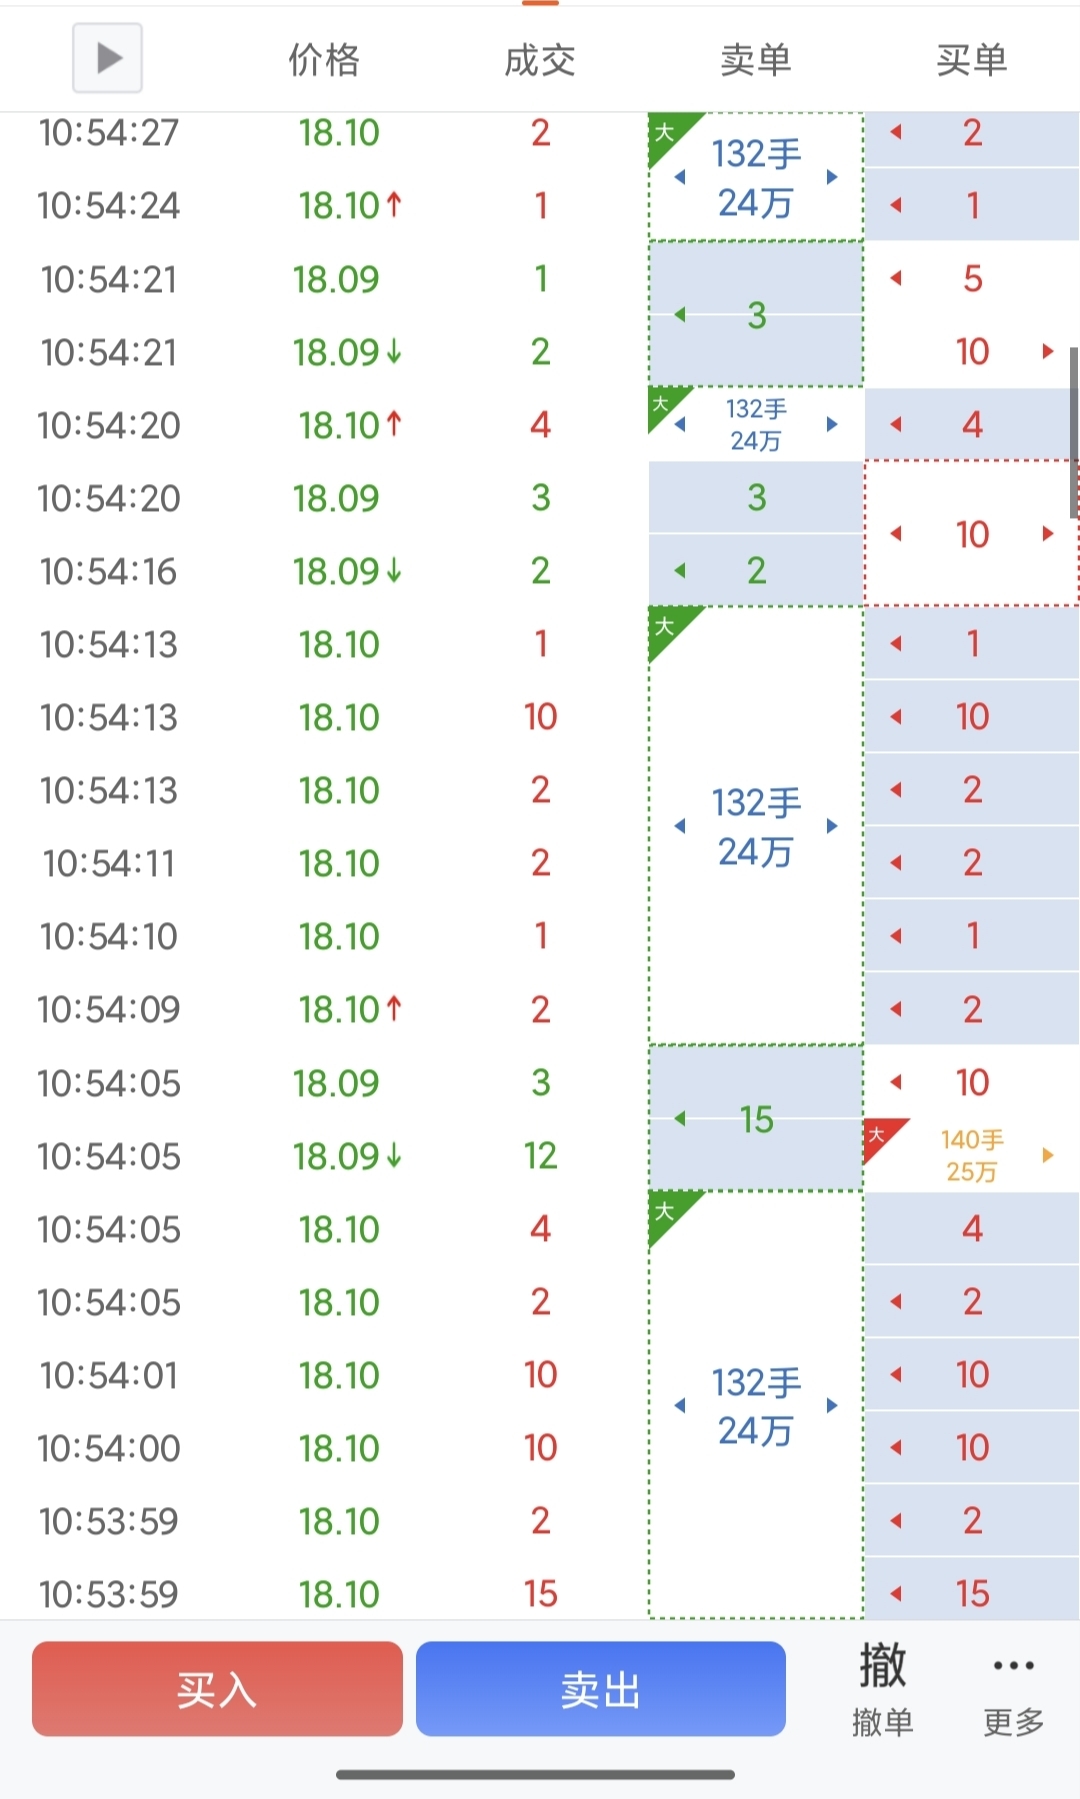
Task: Click the green 大 flag at 10:54:13 sell block
Action: 672,631
